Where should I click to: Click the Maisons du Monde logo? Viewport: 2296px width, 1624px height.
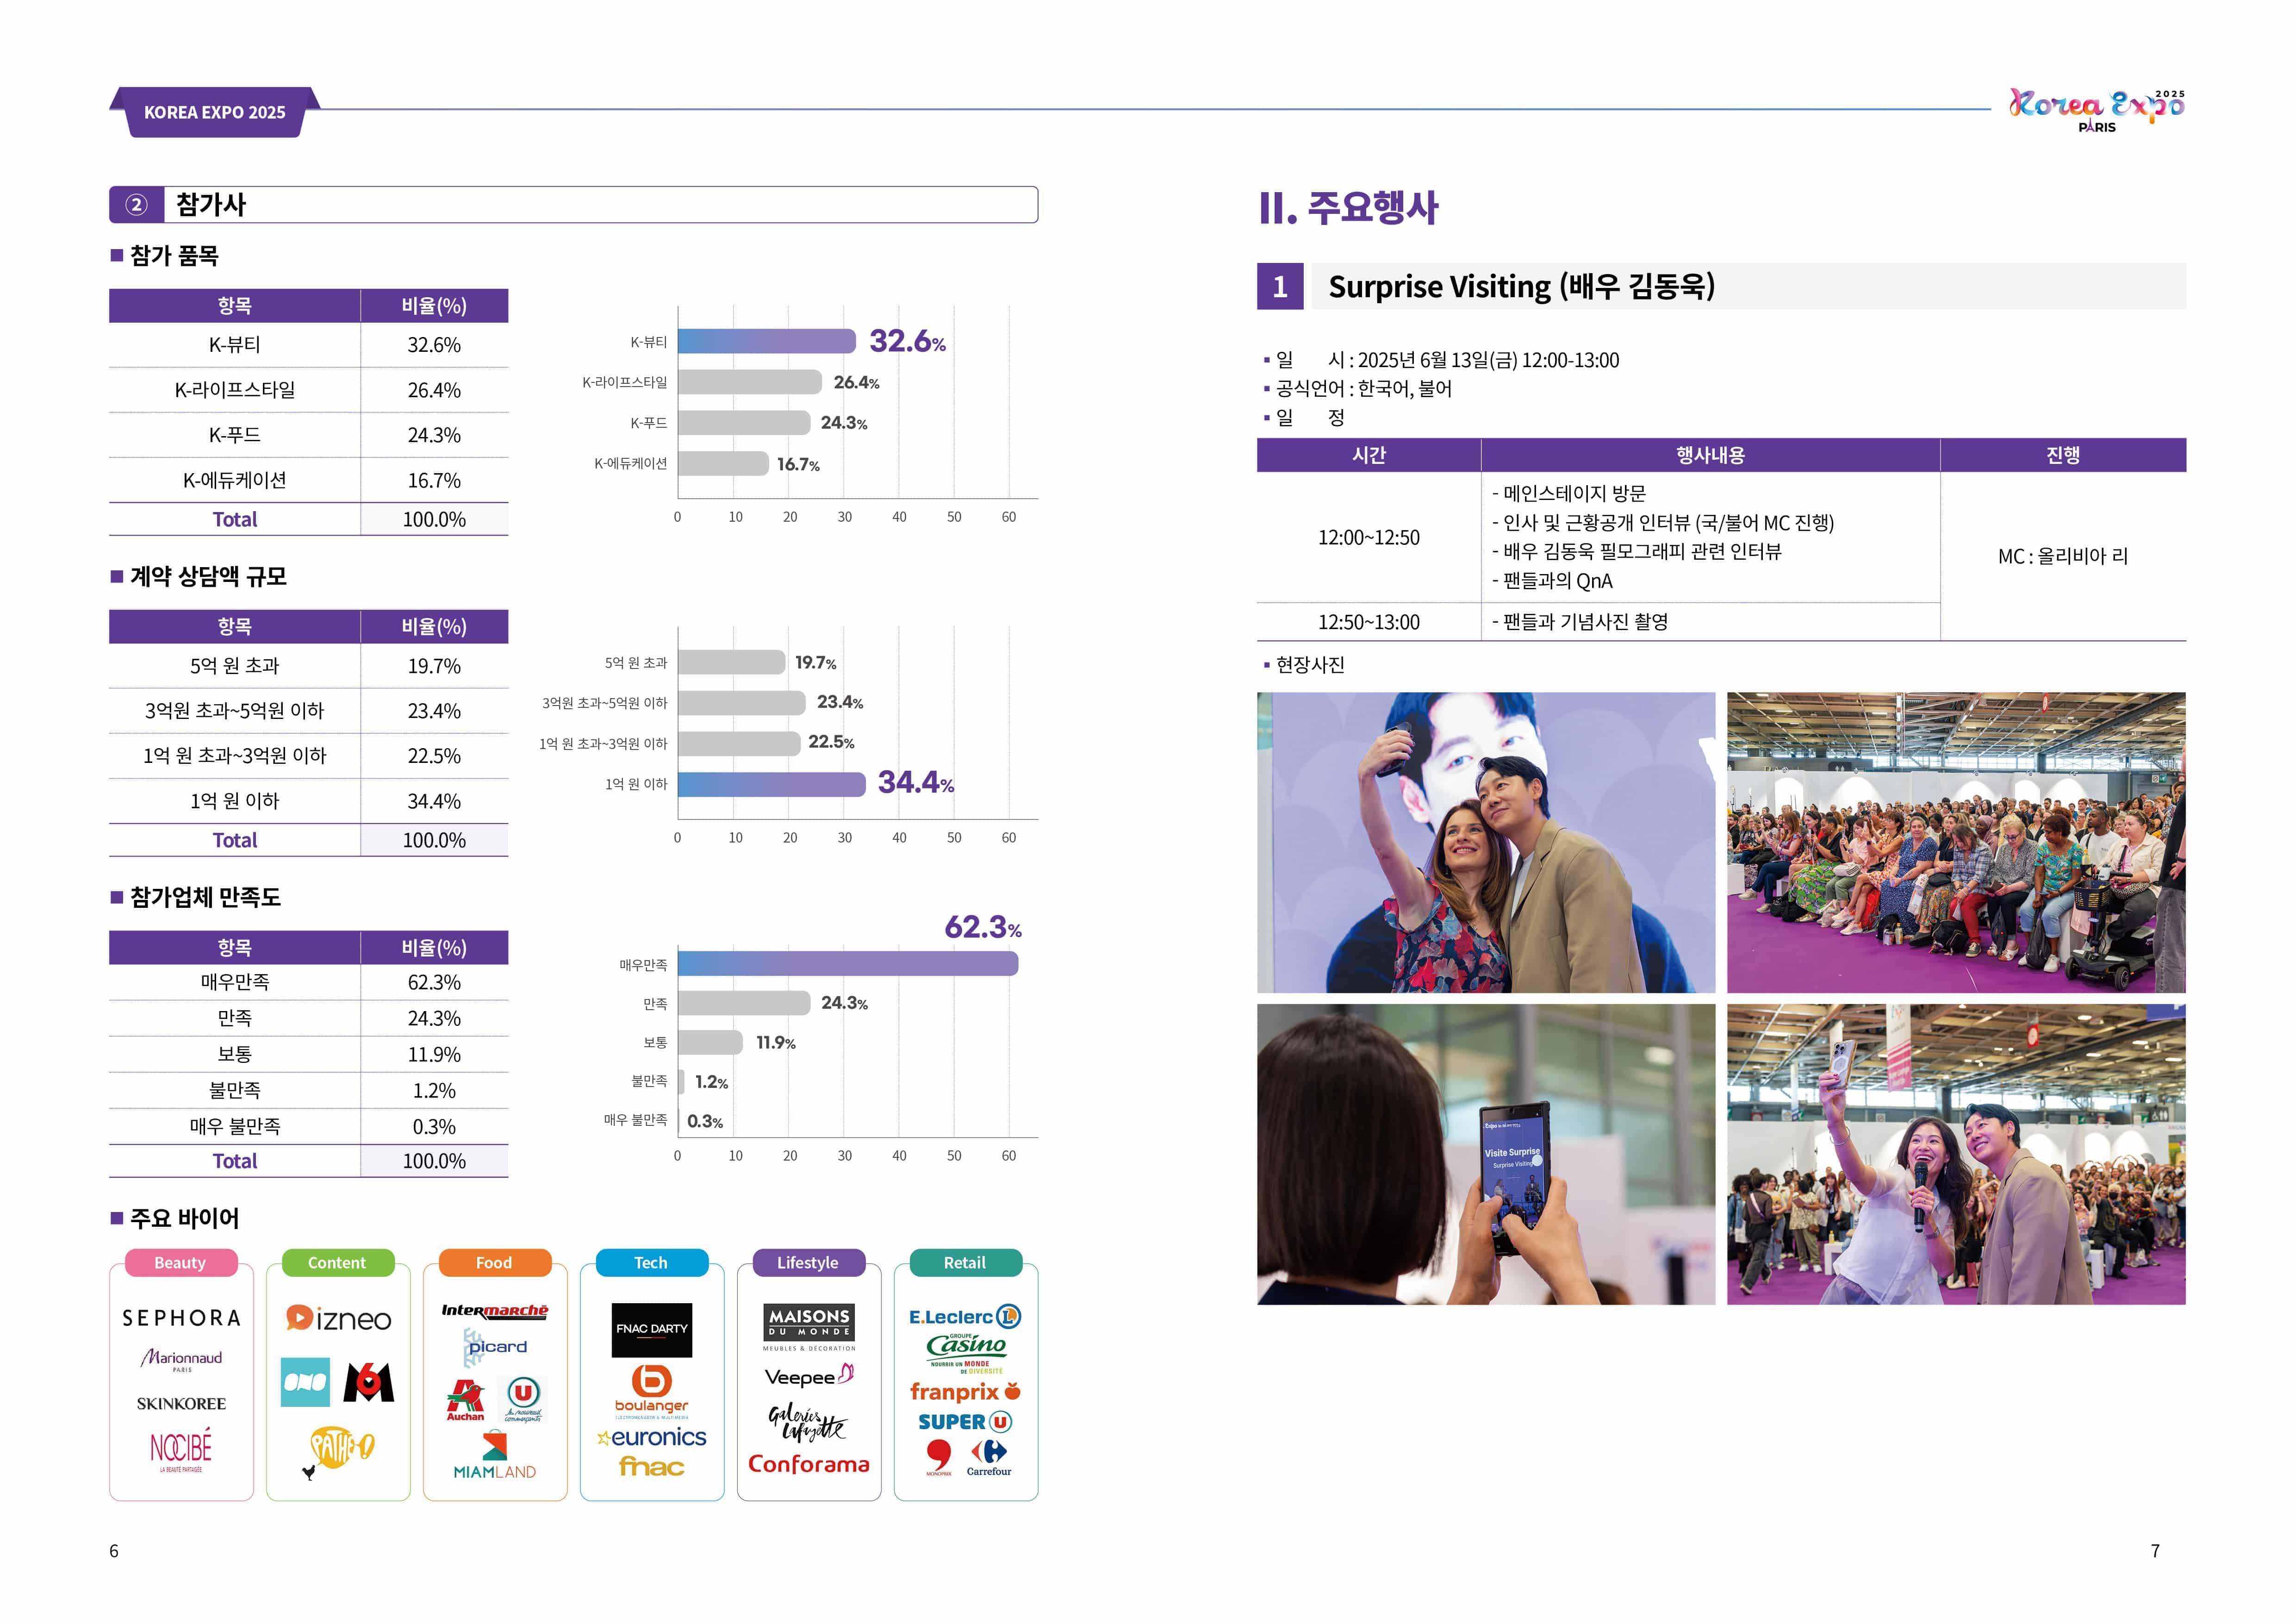tap(809, 1323)
